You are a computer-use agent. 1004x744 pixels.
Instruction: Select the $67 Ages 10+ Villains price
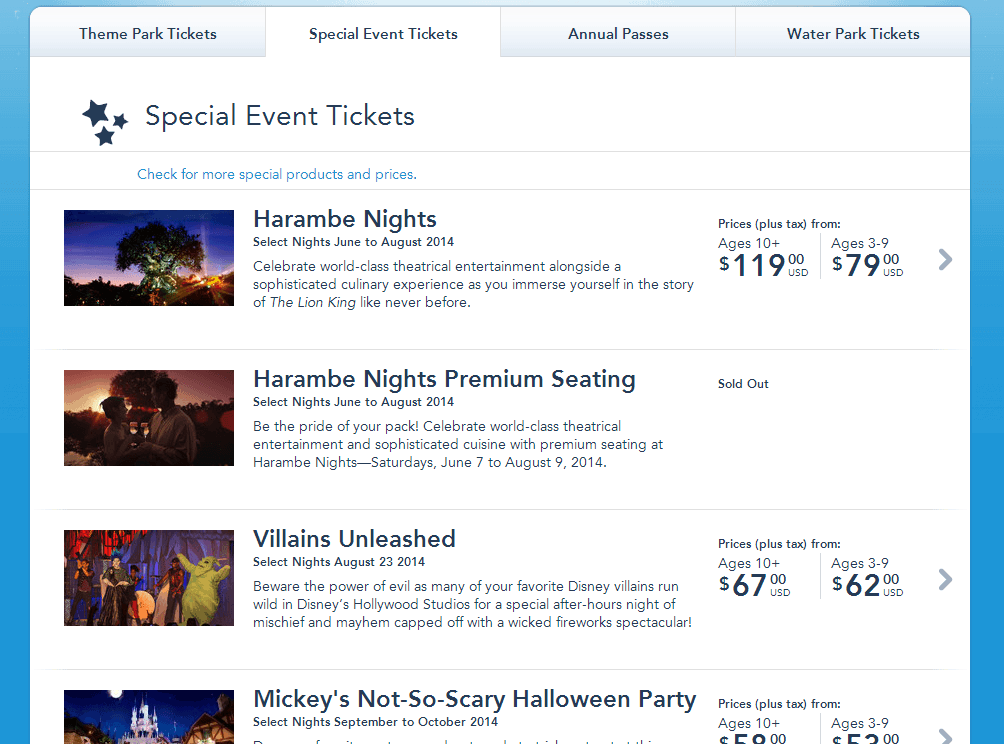(x=754, y=584)
